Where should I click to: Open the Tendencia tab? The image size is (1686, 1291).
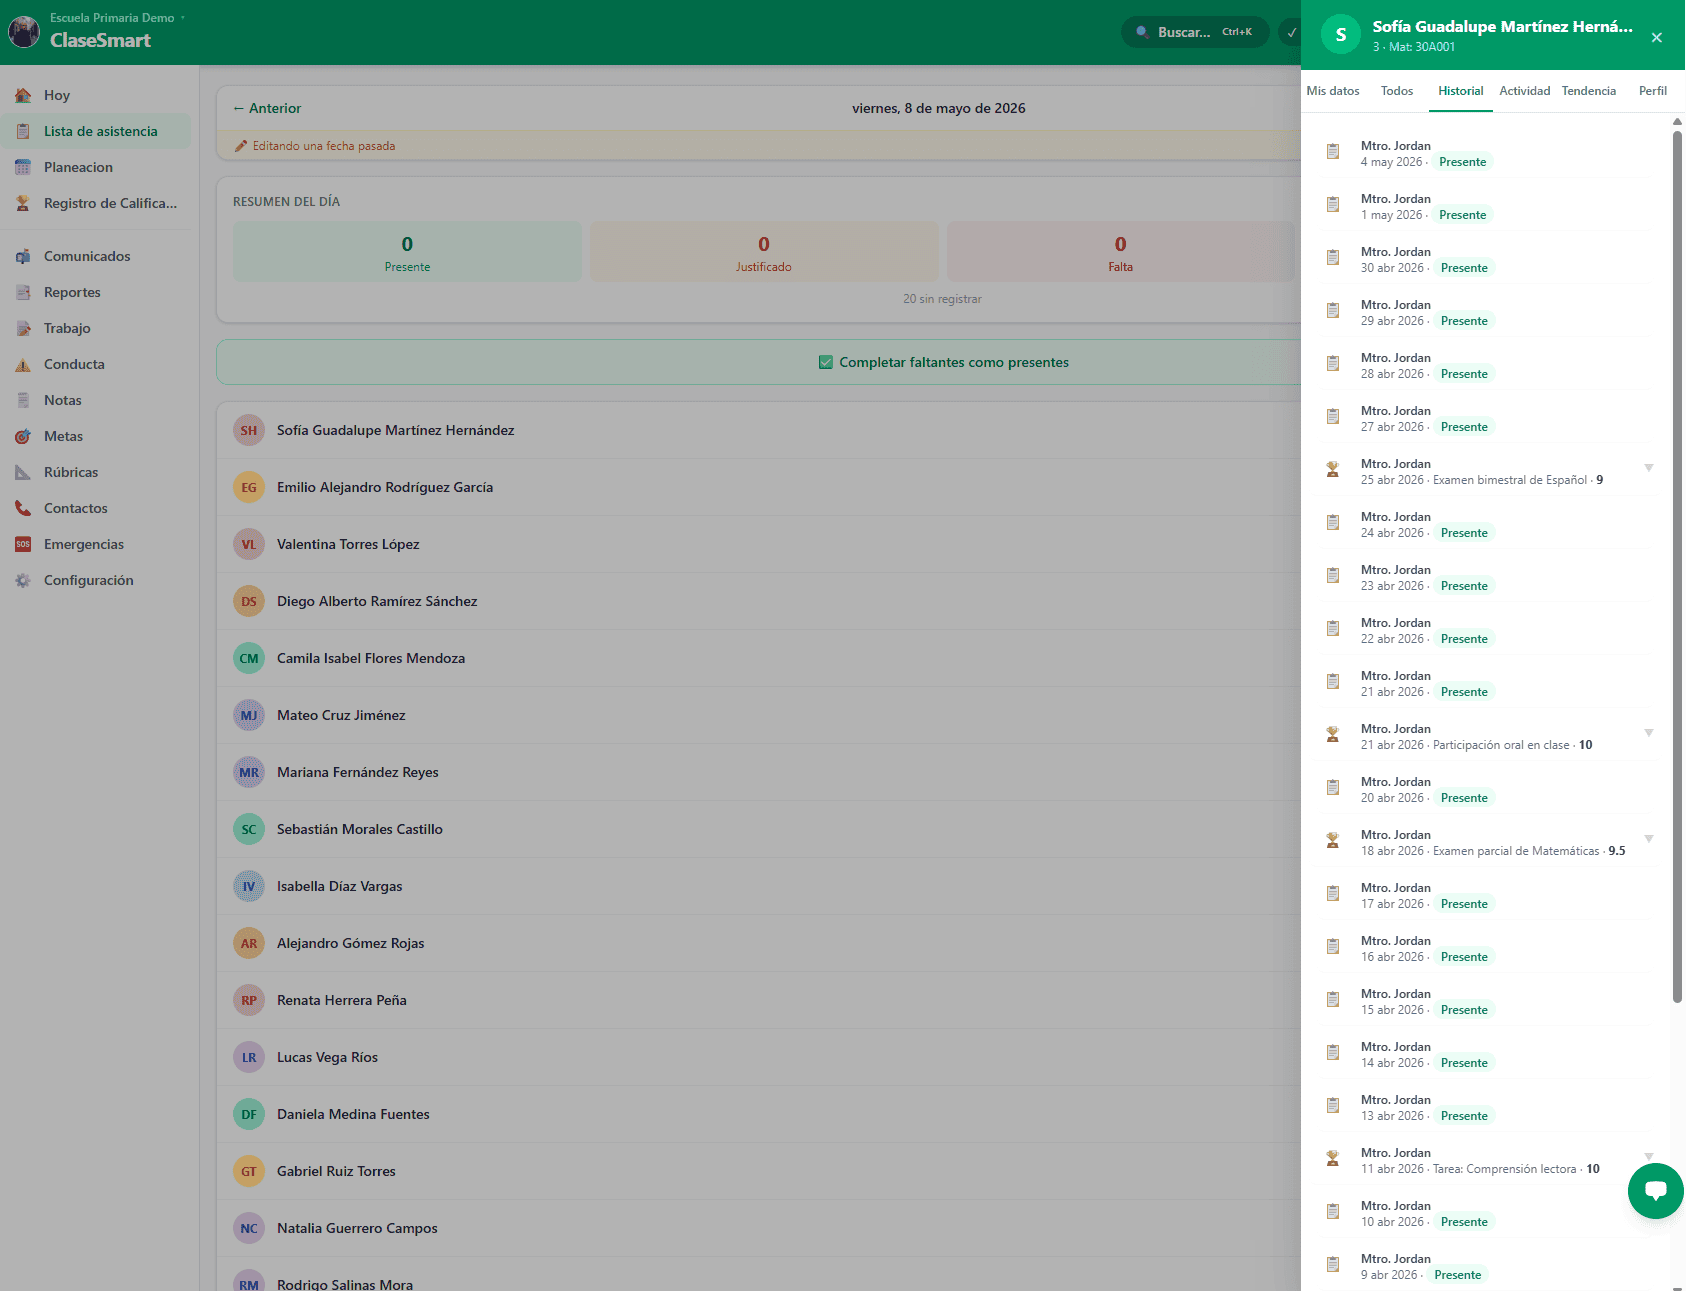[x=1588, y=91]
